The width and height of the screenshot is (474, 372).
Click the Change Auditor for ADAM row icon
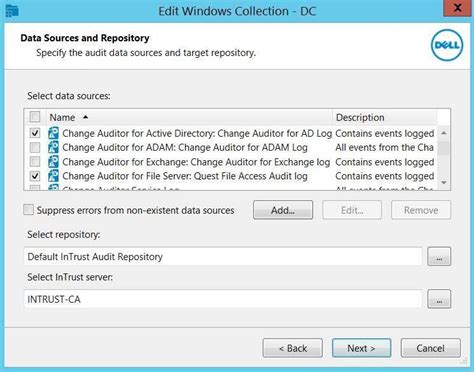(53, 147)
